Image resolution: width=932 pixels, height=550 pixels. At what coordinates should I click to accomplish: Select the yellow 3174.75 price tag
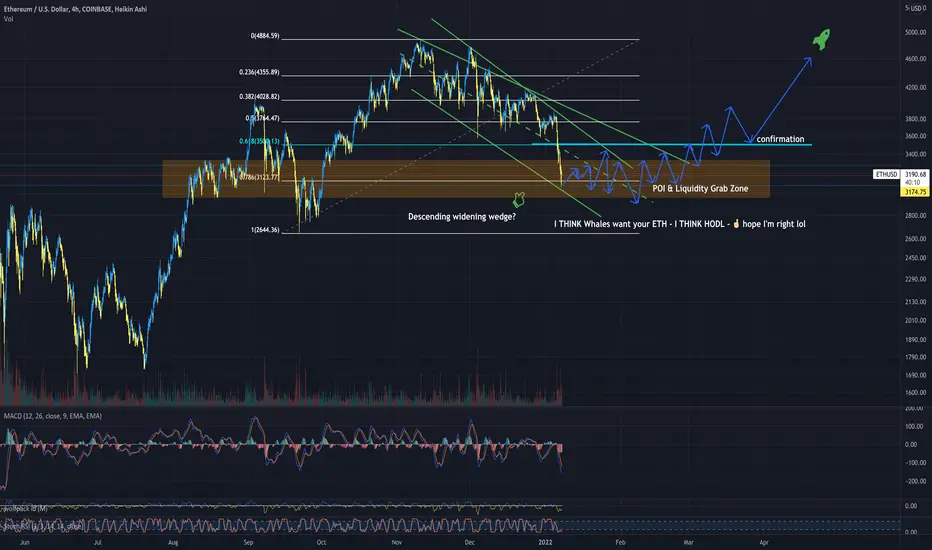[915, 192]
